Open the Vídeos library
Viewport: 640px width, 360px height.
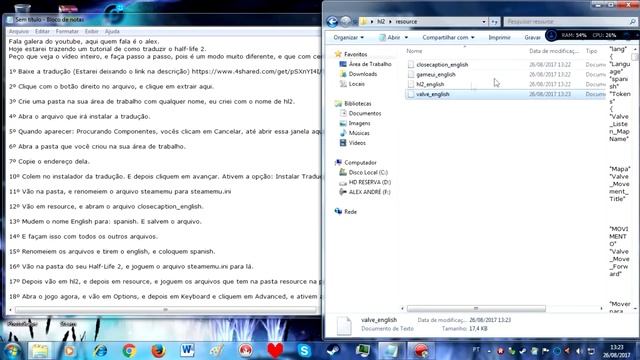357,143
